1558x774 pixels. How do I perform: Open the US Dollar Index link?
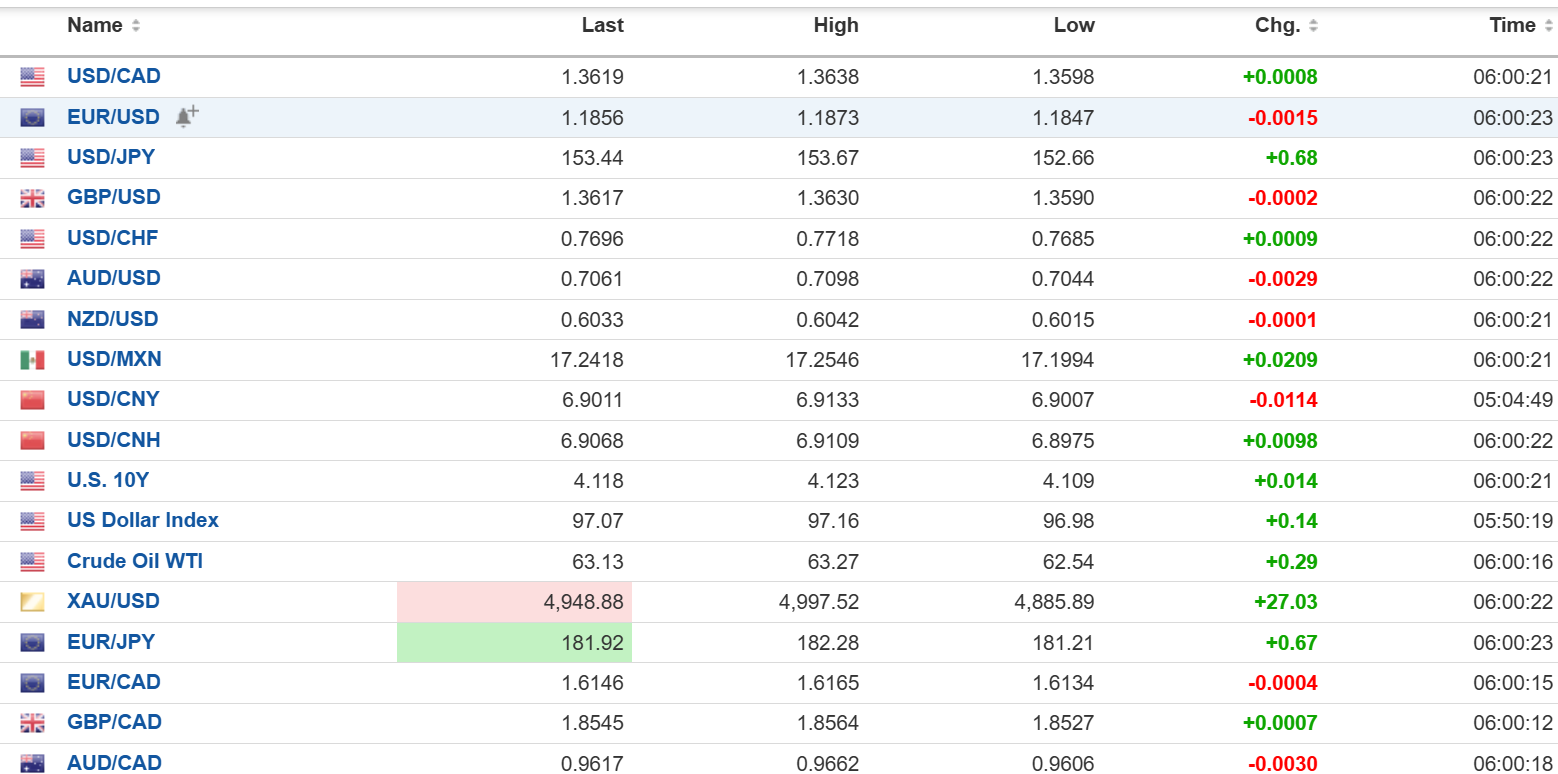tap(142, 520)
